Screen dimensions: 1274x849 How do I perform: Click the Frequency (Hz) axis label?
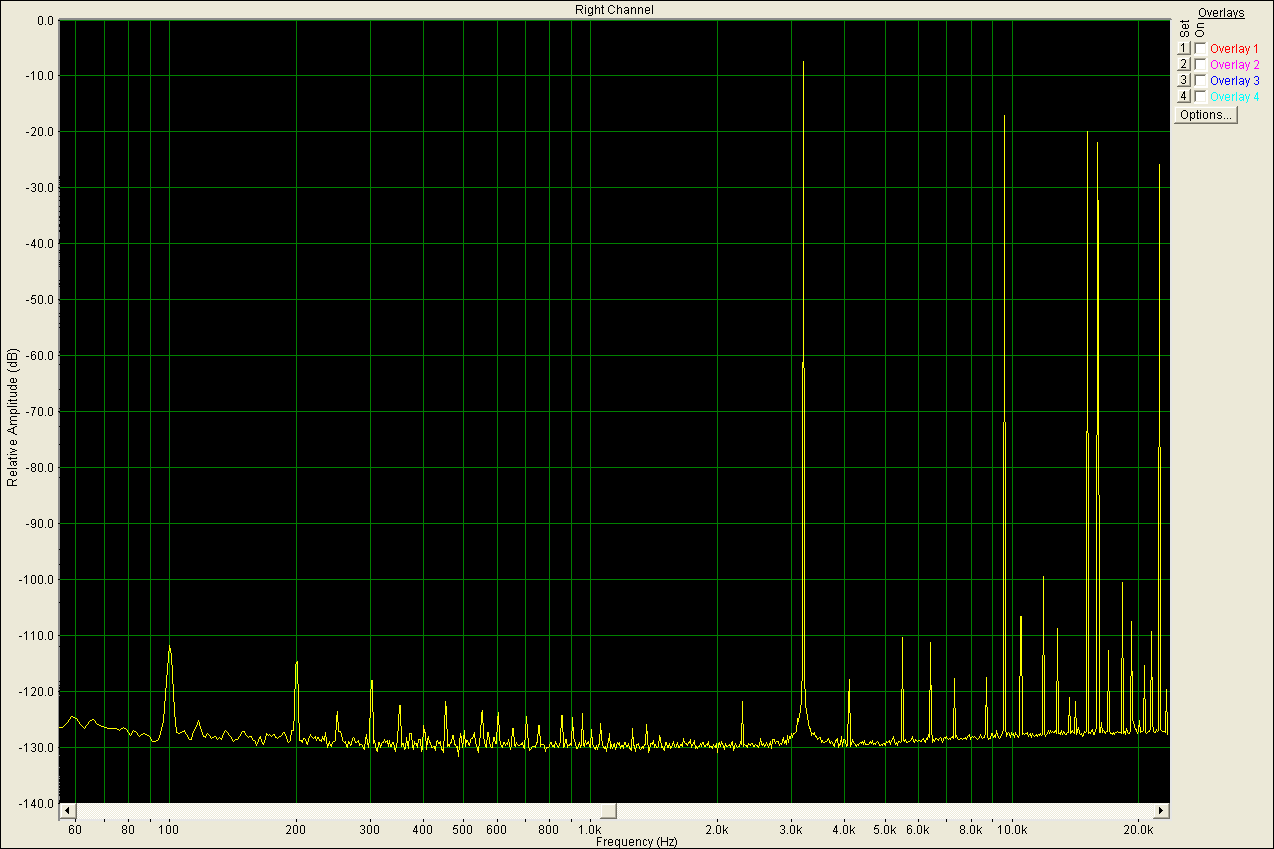636,842
